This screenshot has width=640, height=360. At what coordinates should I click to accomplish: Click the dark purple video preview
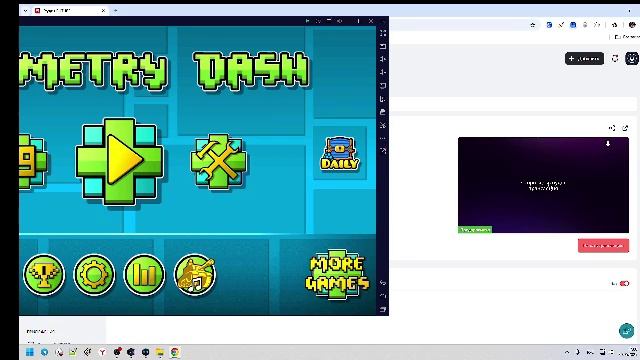click(543, 185)
